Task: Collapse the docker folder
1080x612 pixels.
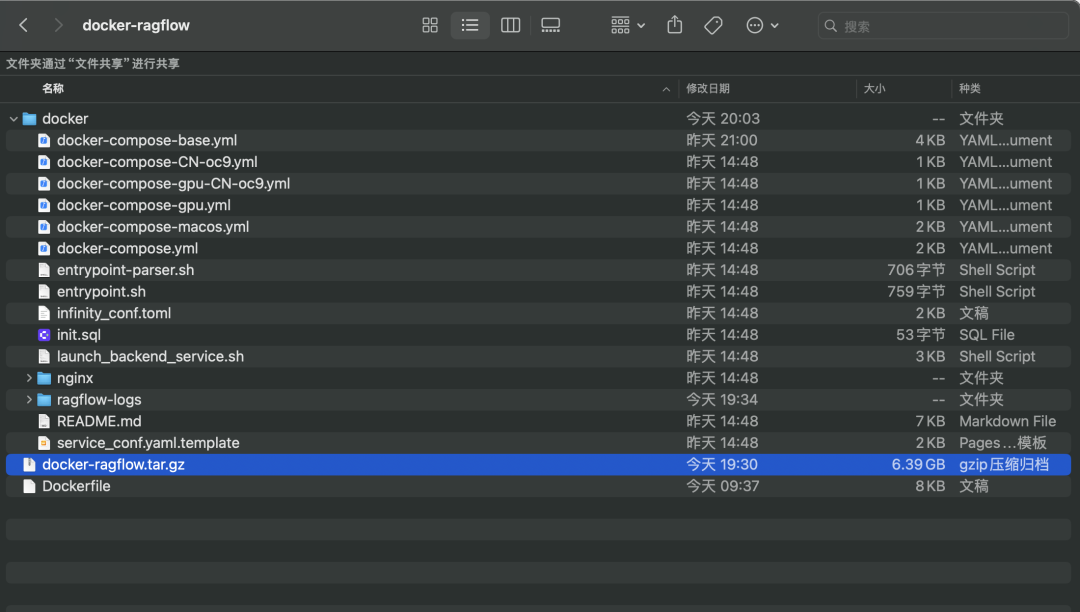Action: tap(13, 119)
